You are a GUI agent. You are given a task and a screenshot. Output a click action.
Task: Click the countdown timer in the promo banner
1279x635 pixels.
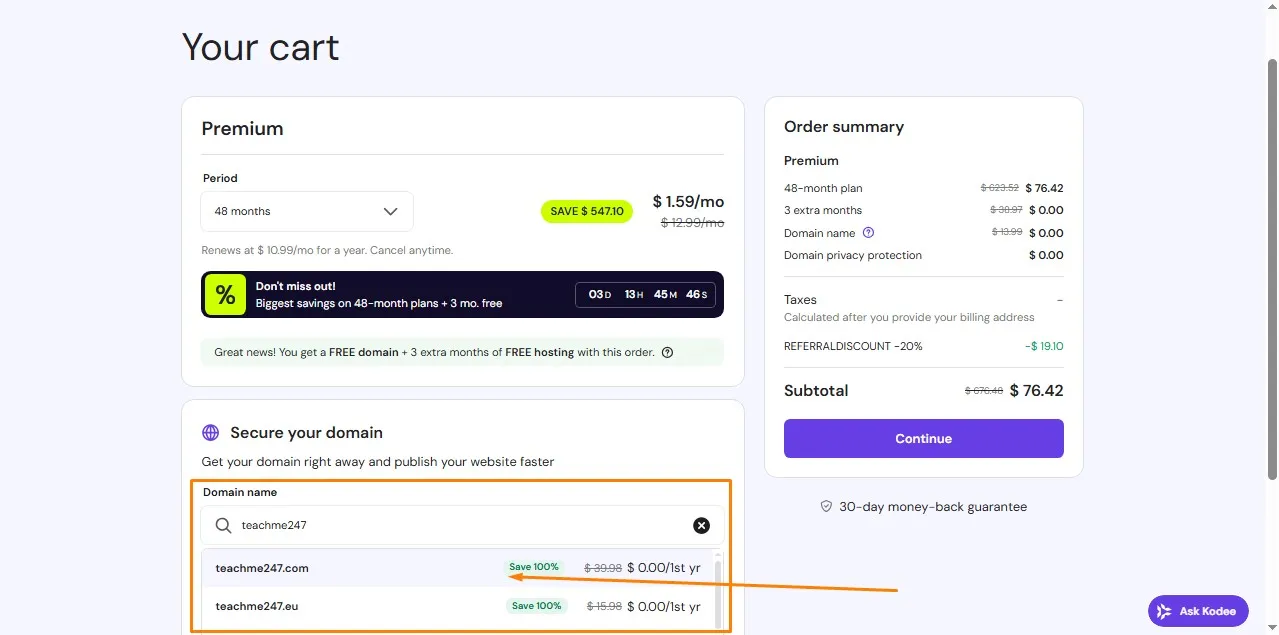click(x=645, y=294)
